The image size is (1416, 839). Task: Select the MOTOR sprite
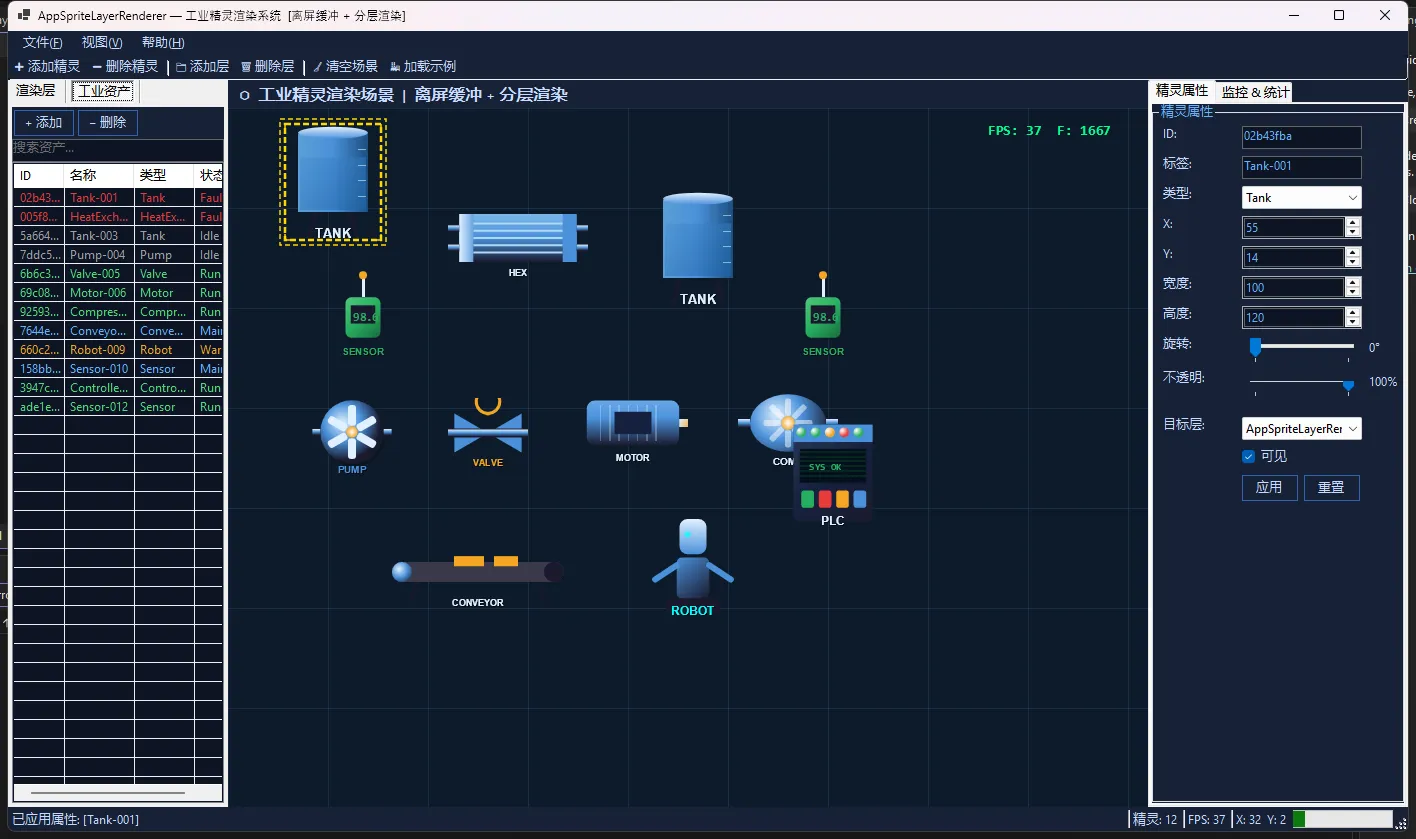pos(632,423)
